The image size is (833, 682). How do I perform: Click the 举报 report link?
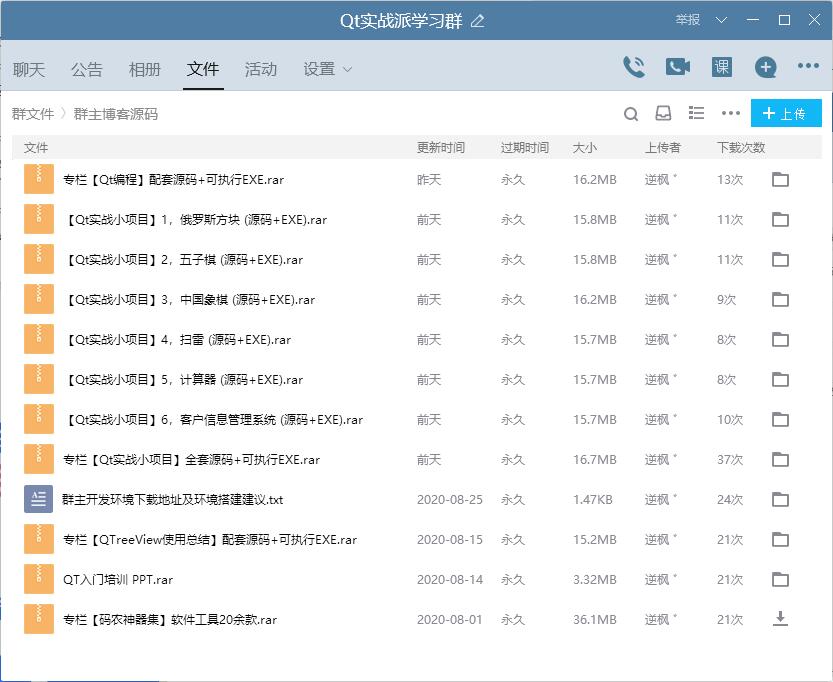(x=688, y=20)
